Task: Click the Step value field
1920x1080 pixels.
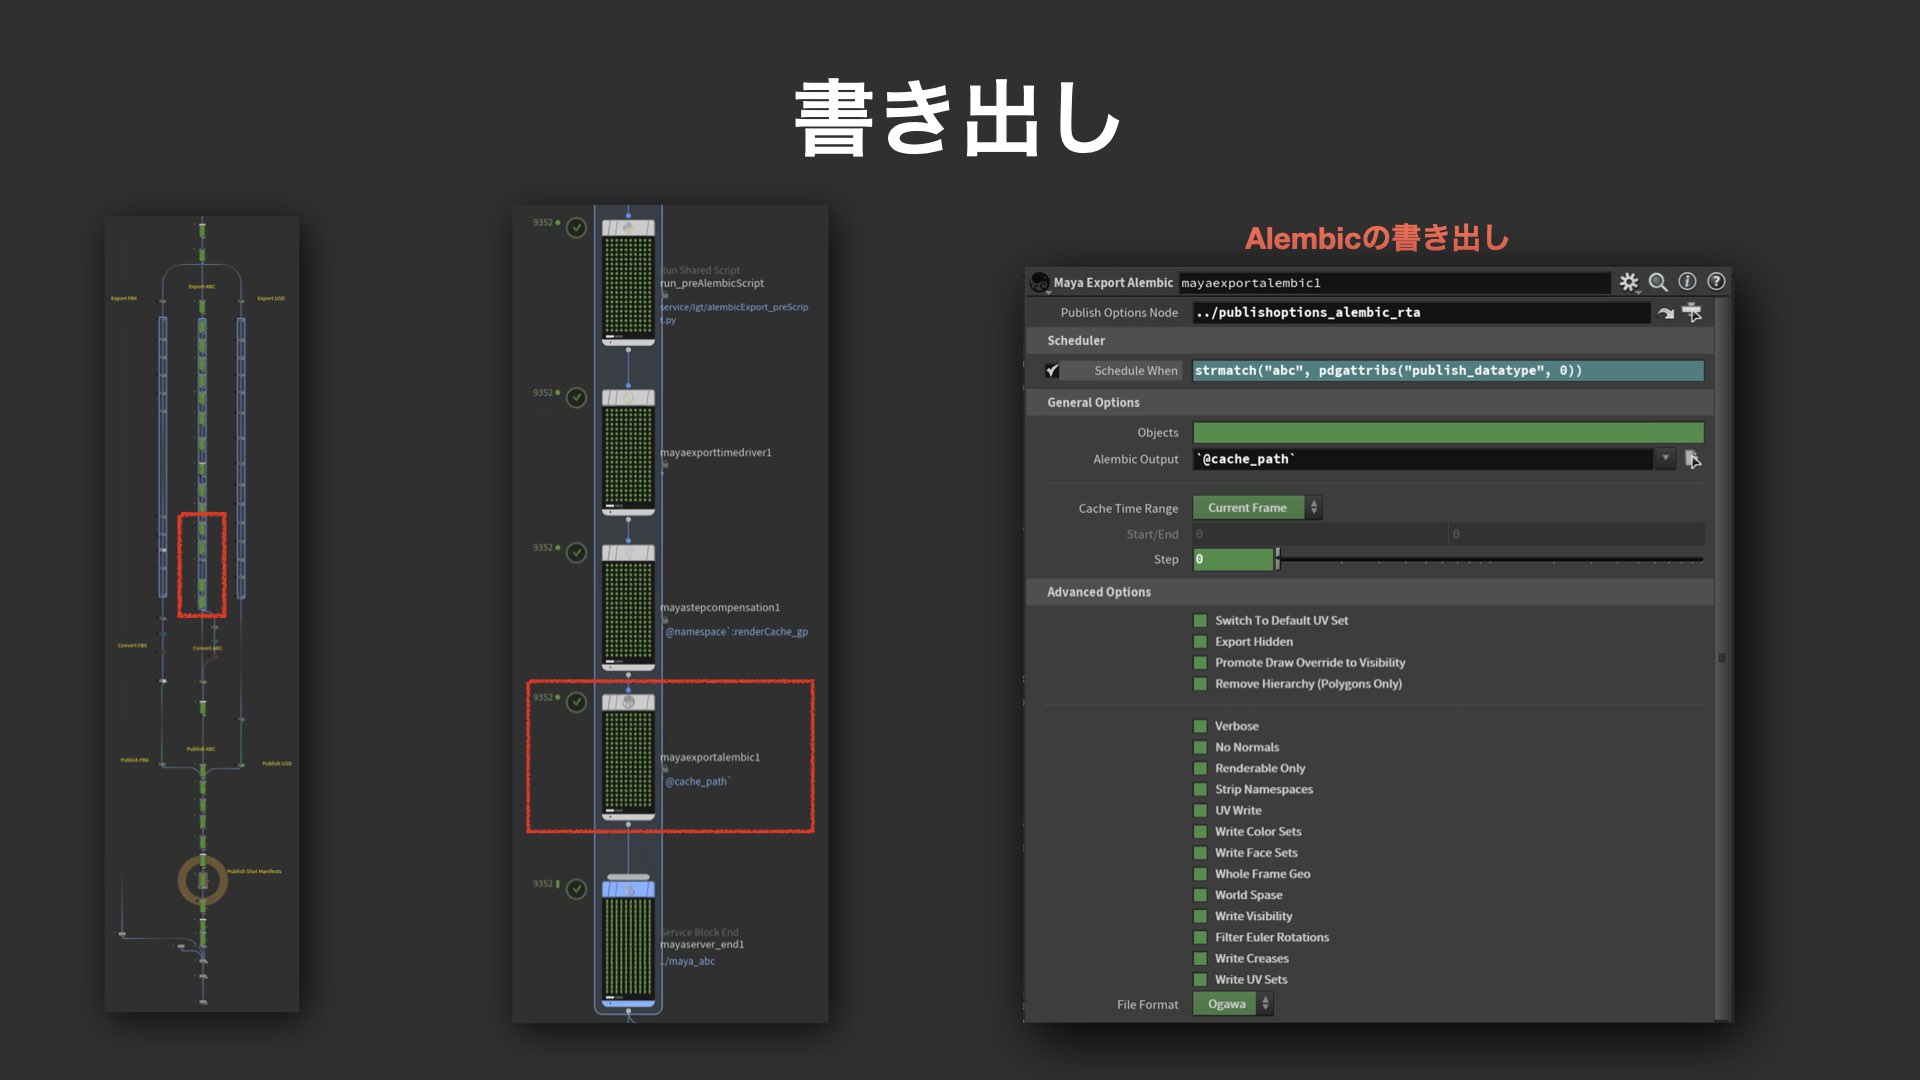Action: click(x=1233, y=560)
